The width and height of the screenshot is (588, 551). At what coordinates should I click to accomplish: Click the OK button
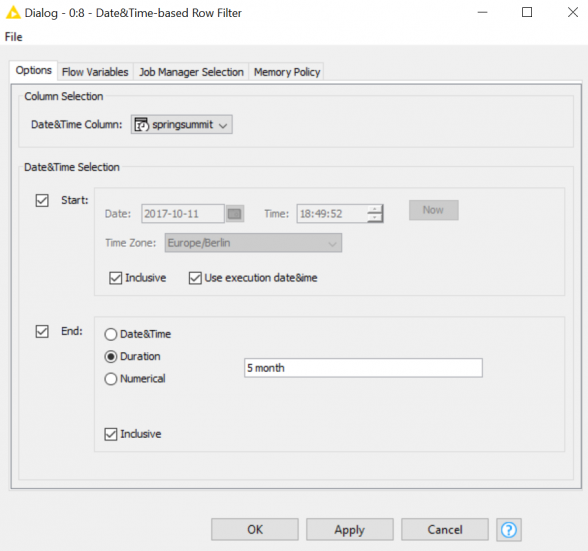(255, 530)
